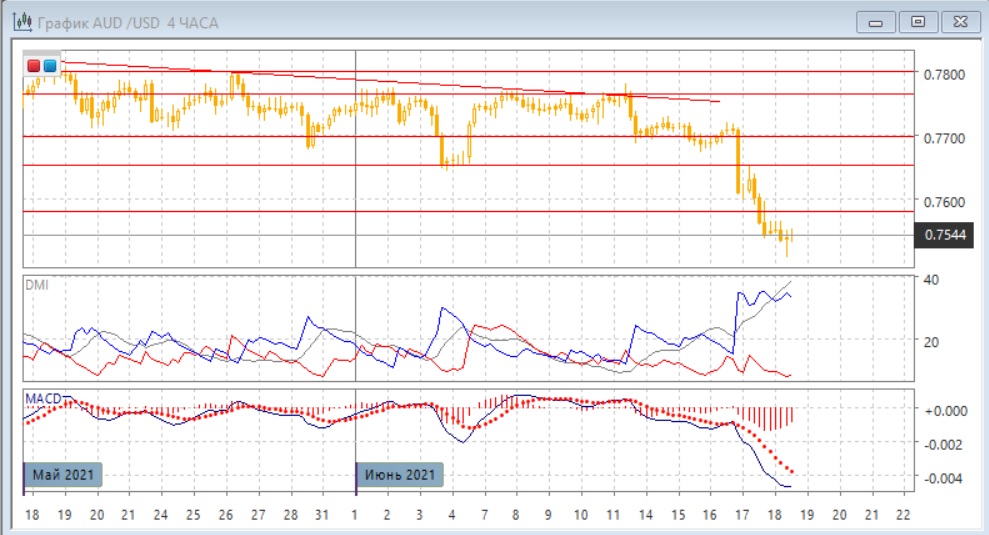Screen dimensions: 989x535
Task: Select the Май 2021 month marker
Action: [x=64, y=474]
